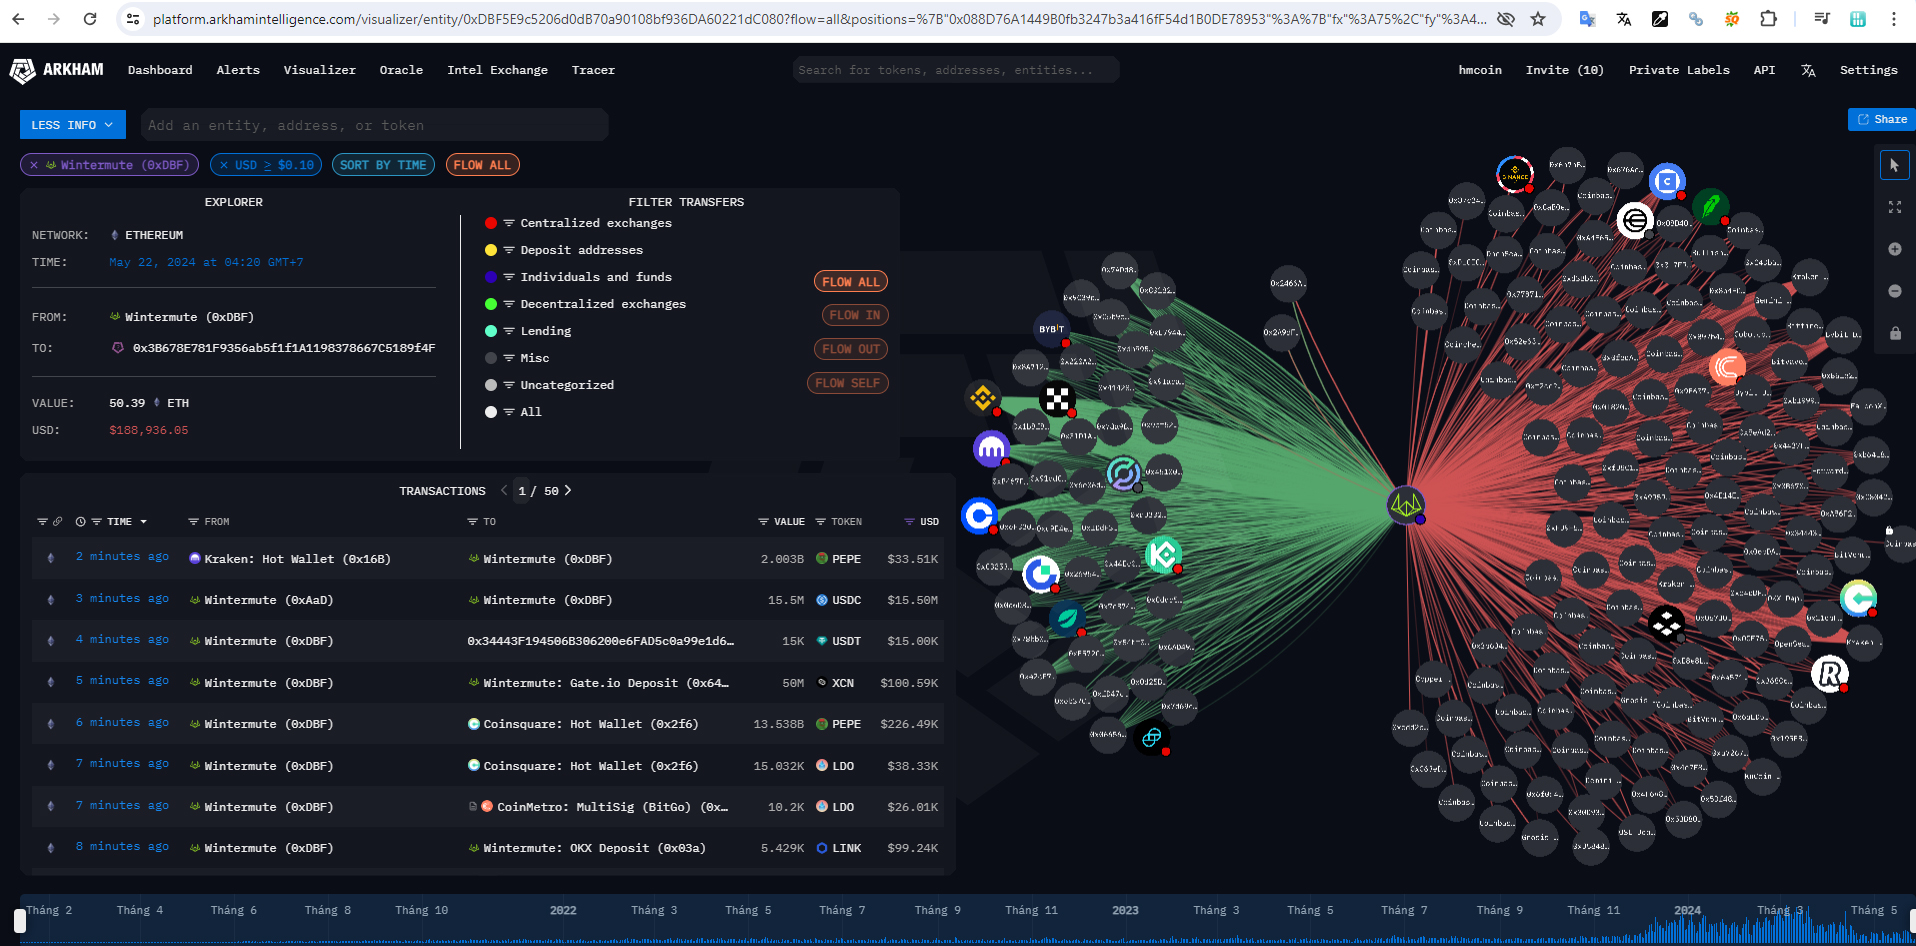Click the add entity input field
This screenshot has height=946, width=1916.
click(374, 125)
